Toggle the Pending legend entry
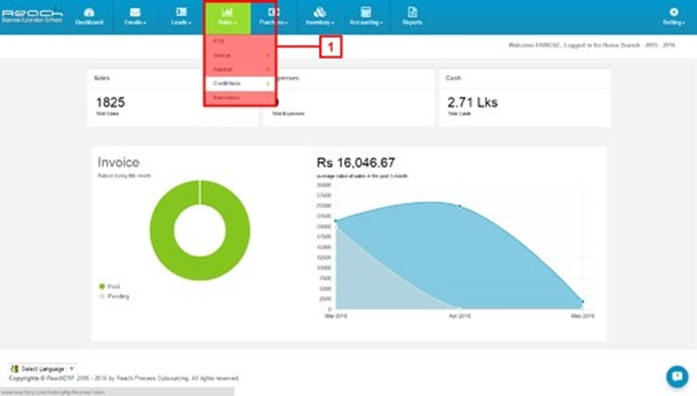Viewport: 697px width, 396px height. coord(114,296)
